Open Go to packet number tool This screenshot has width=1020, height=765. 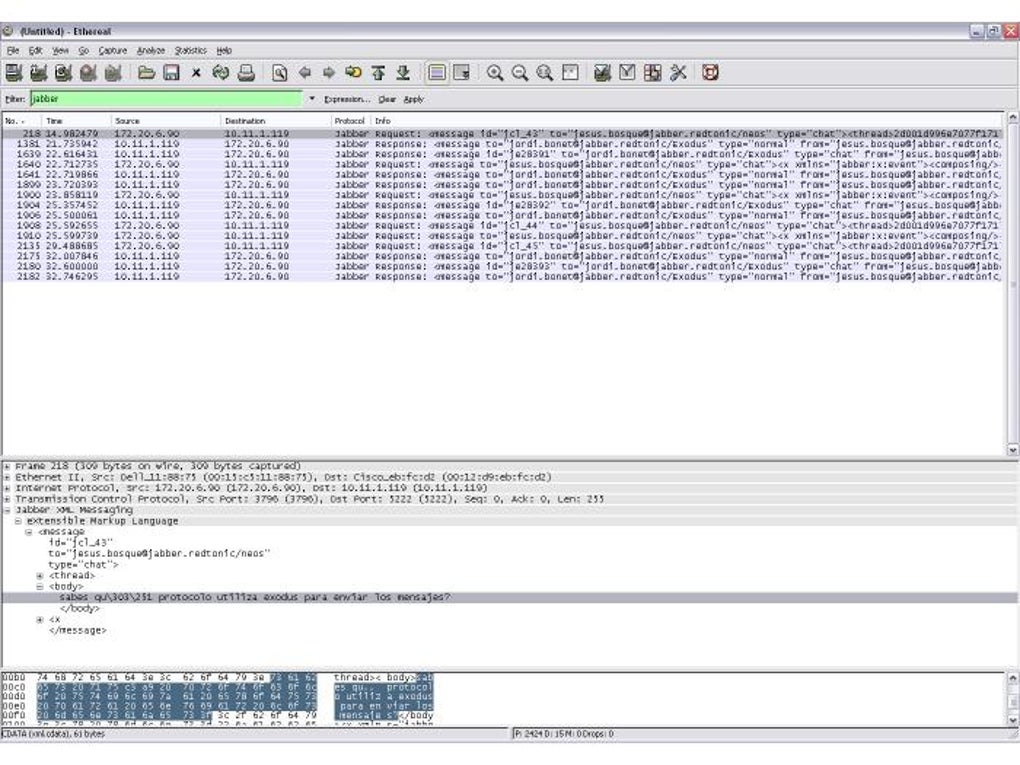(354, 73)
